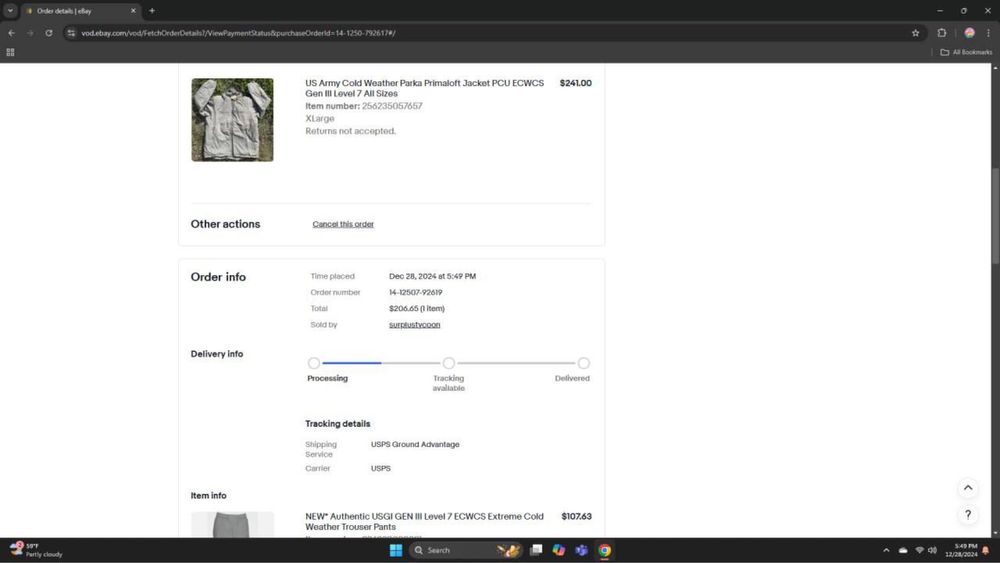Select the $241.00 price
The image size is (1000, 563).
coord(575,84)
